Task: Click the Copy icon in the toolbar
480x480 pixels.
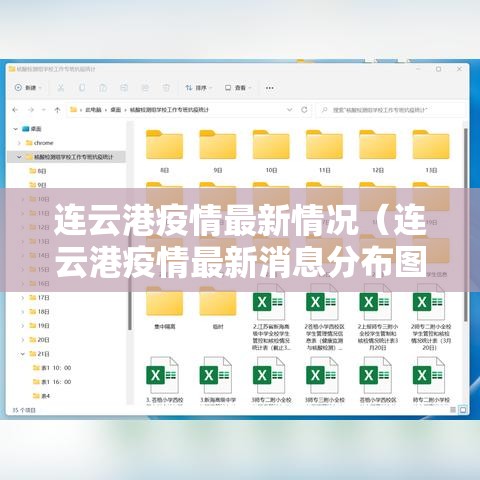Action: (82, 88)
